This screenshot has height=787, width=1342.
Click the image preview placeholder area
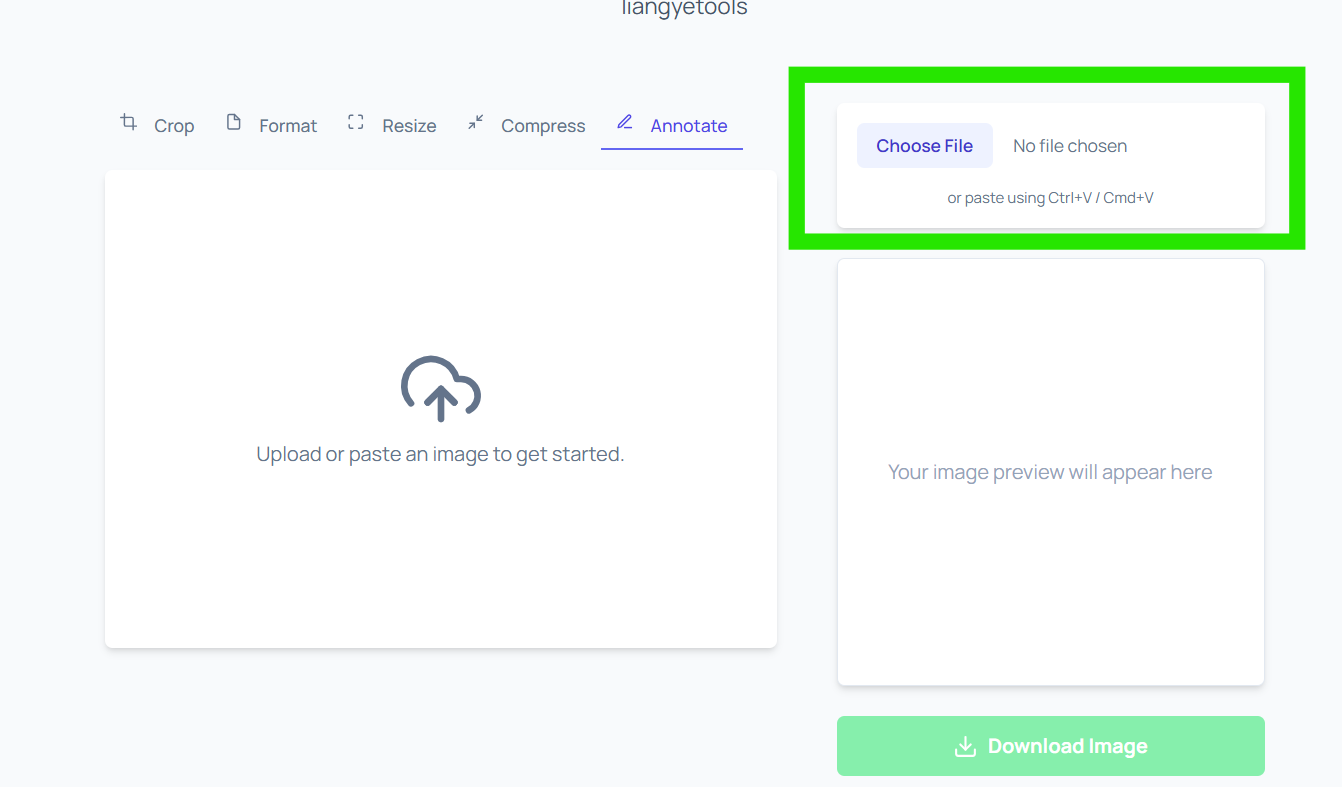[x=1050, y=471]
